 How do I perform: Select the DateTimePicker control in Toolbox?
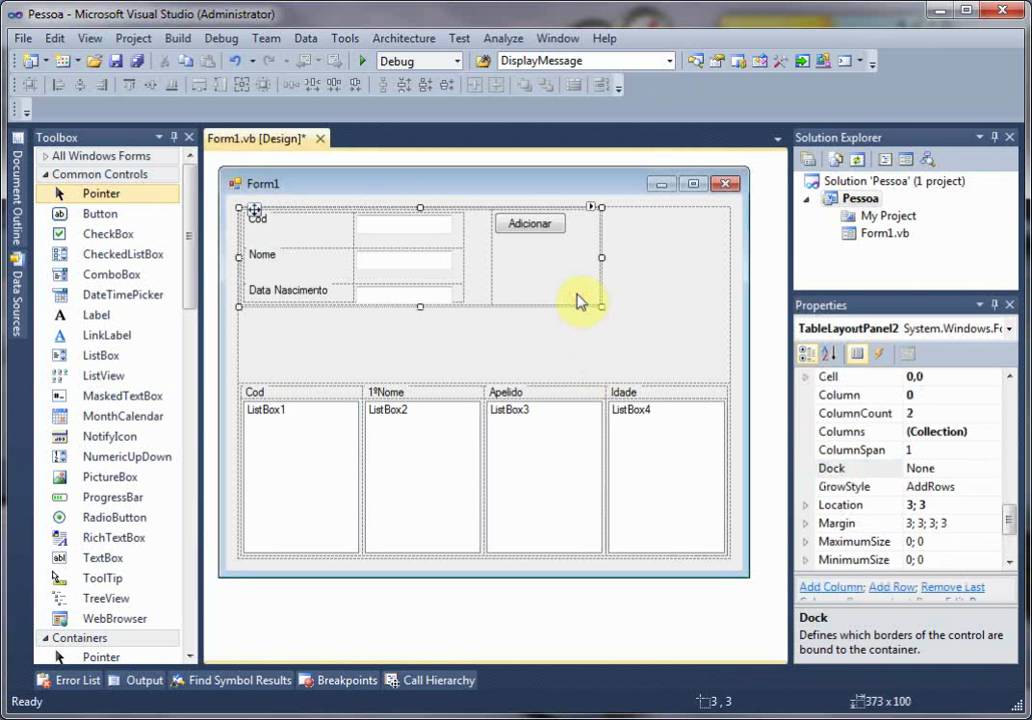122,295
